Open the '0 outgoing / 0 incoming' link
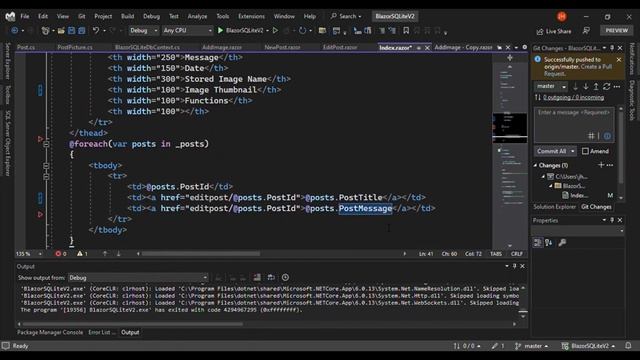640x360 pixels. (x=573, y=97)
